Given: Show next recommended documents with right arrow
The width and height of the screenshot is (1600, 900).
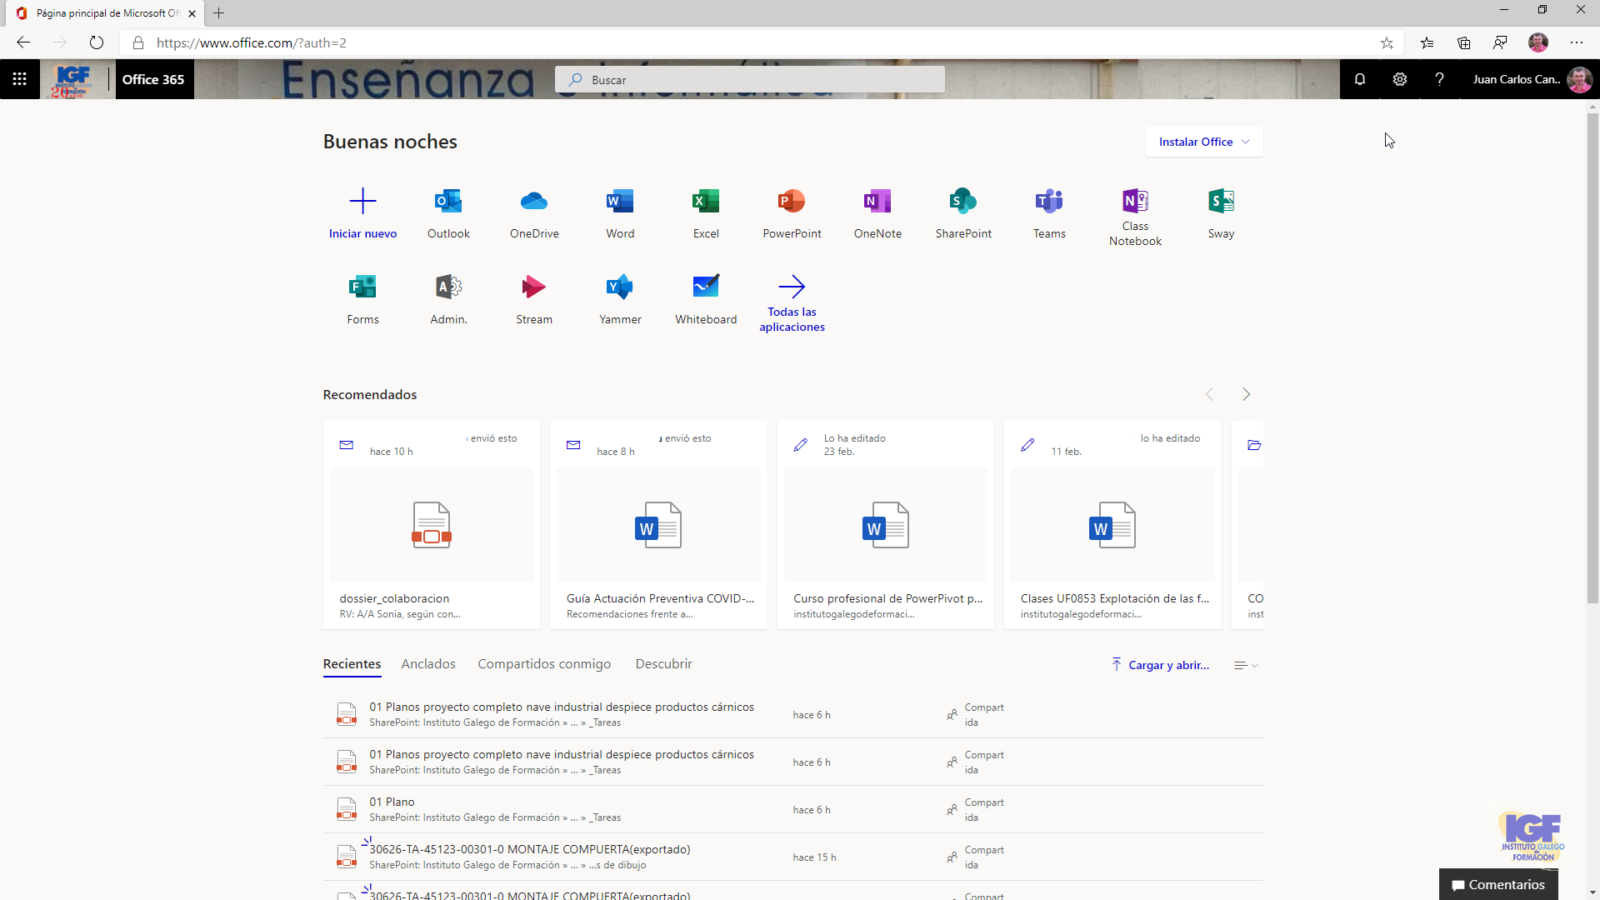Looking at the screenshot, I should [x=1246, y=394].
